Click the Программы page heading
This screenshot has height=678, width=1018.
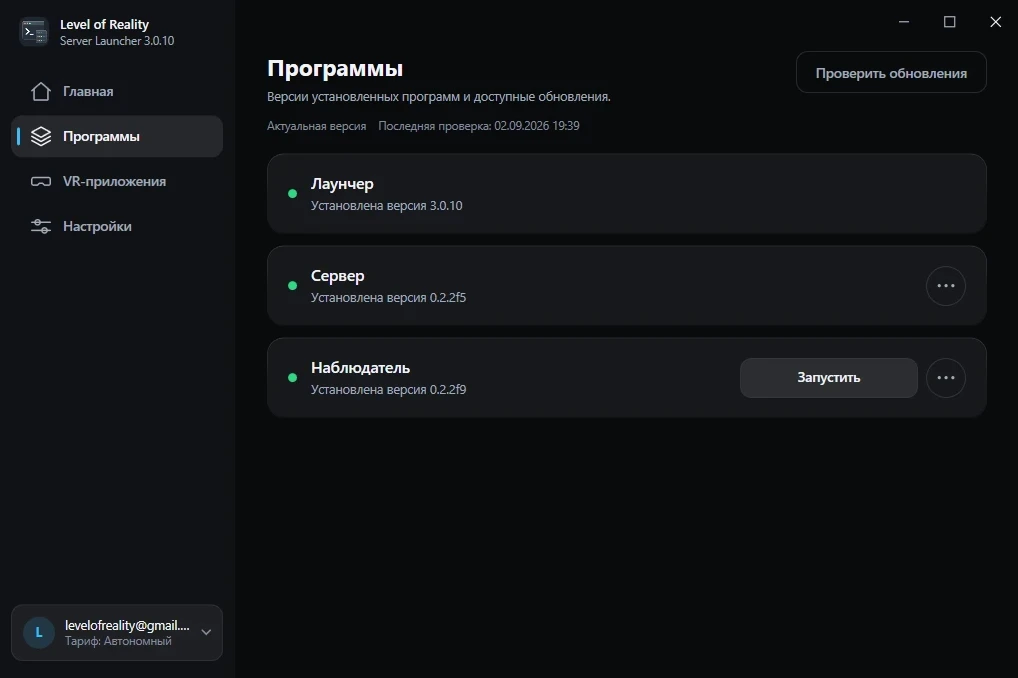[335, 68]
